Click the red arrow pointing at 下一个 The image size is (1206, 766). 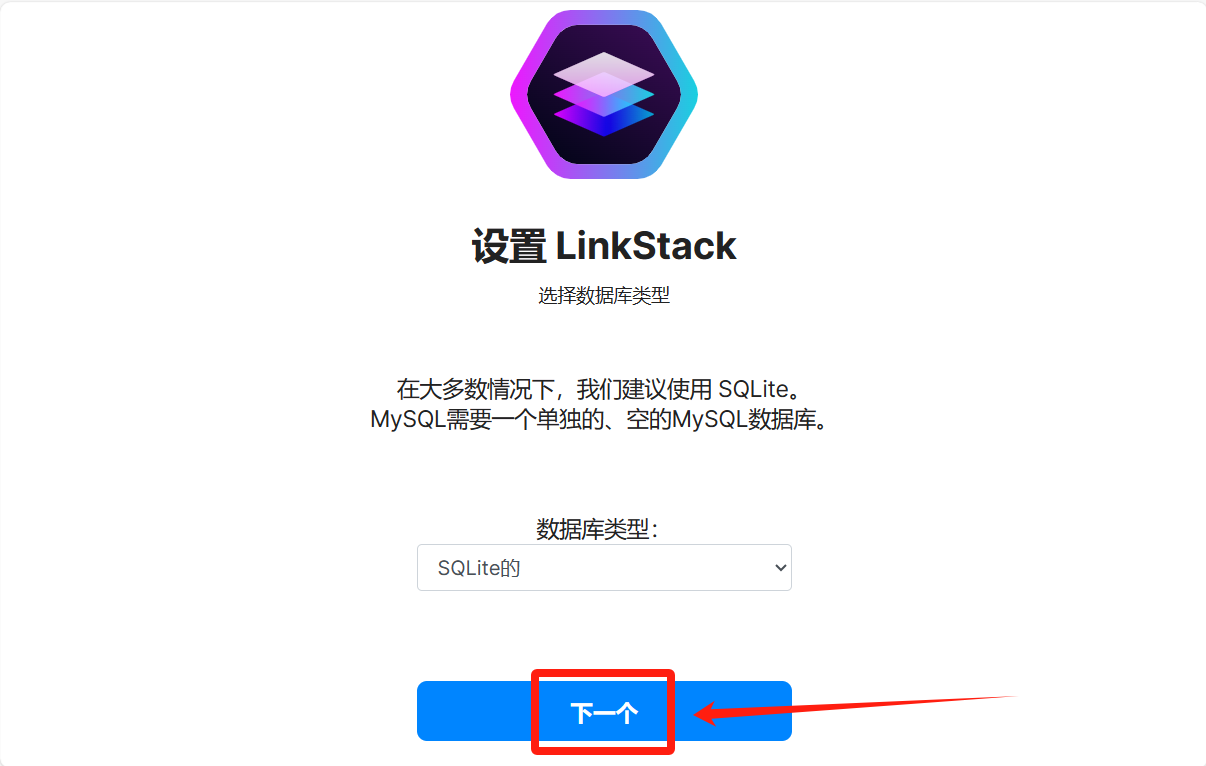855,707
